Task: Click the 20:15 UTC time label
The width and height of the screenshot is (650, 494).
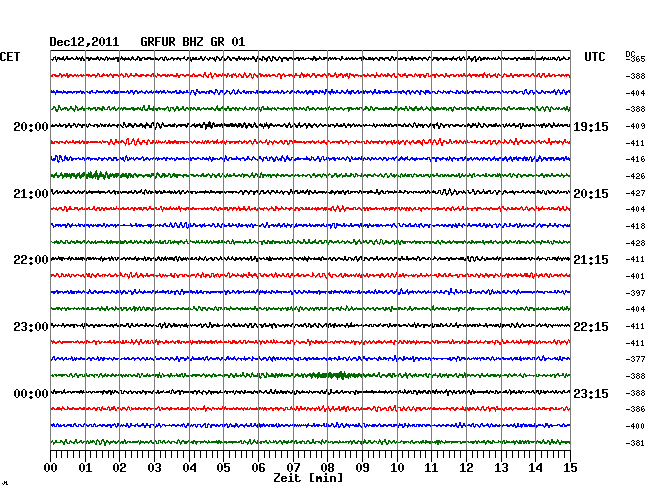Action: click(591, 194)
